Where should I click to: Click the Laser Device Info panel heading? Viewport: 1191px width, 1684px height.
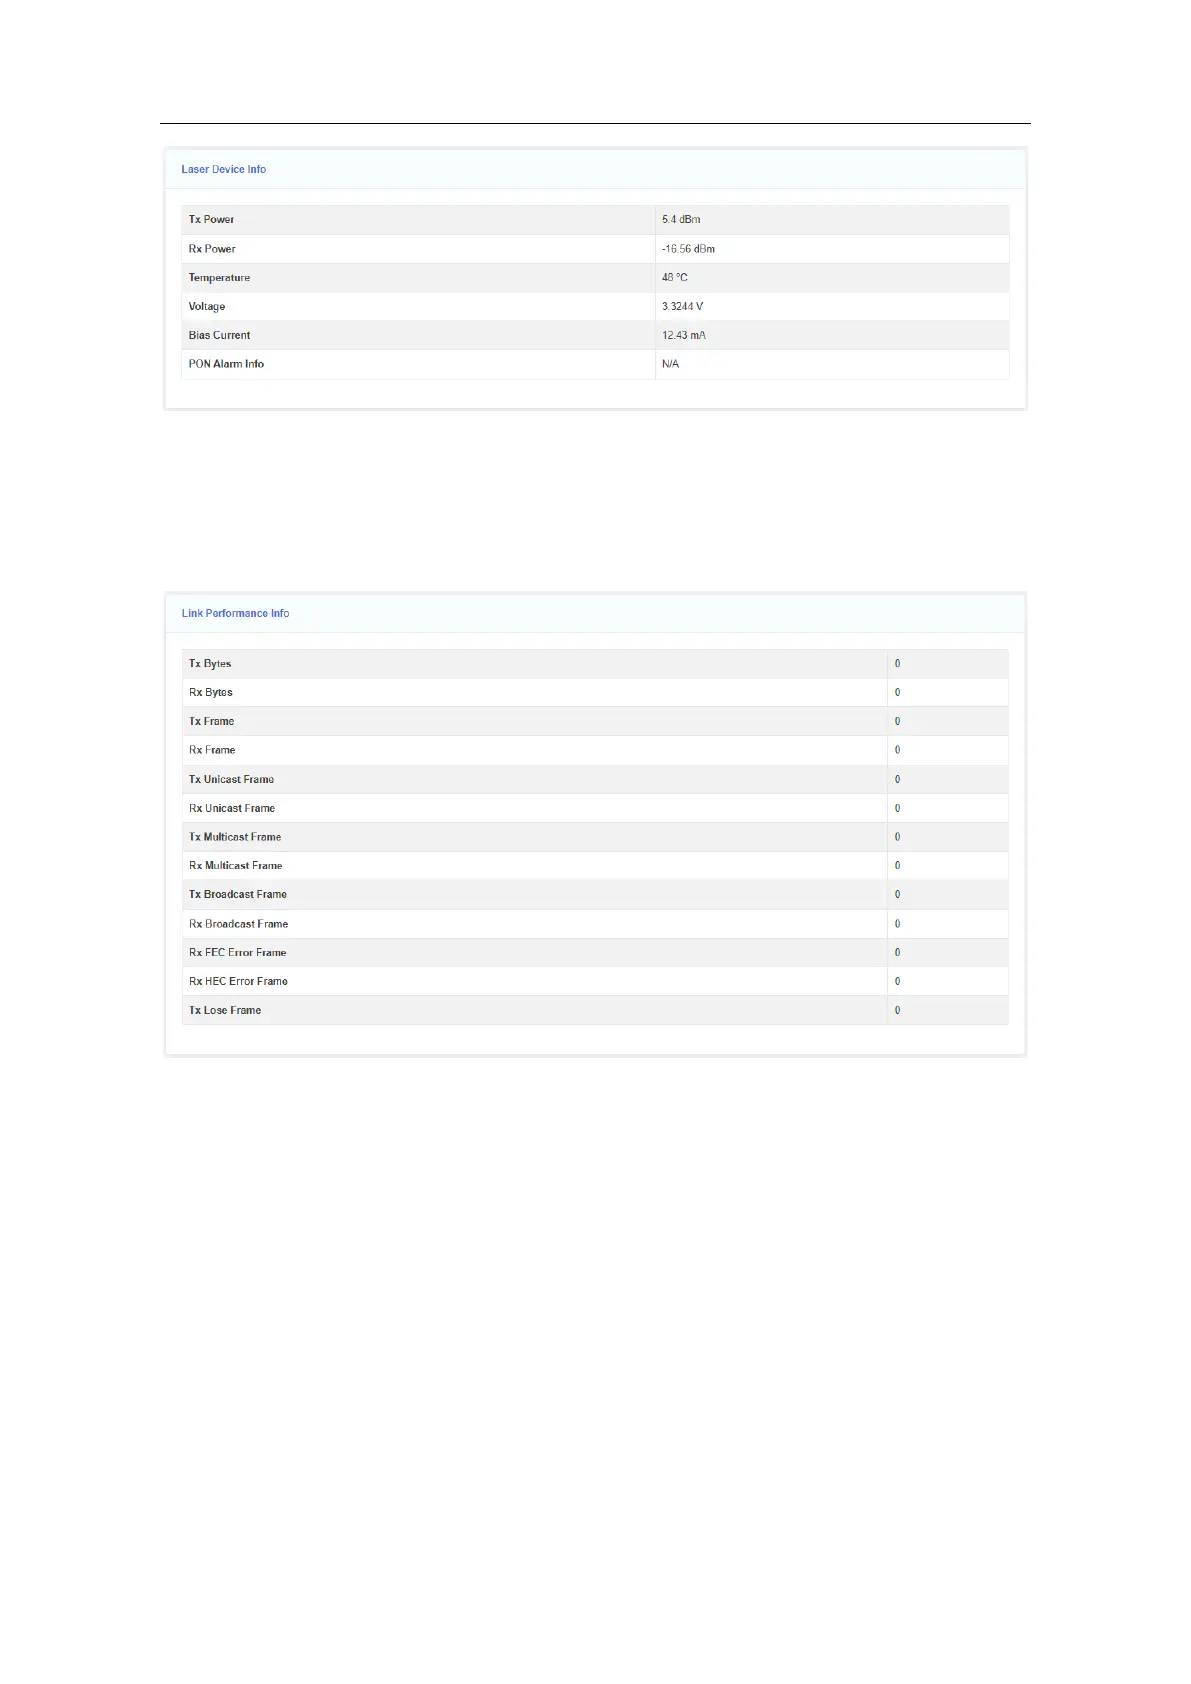223,169
